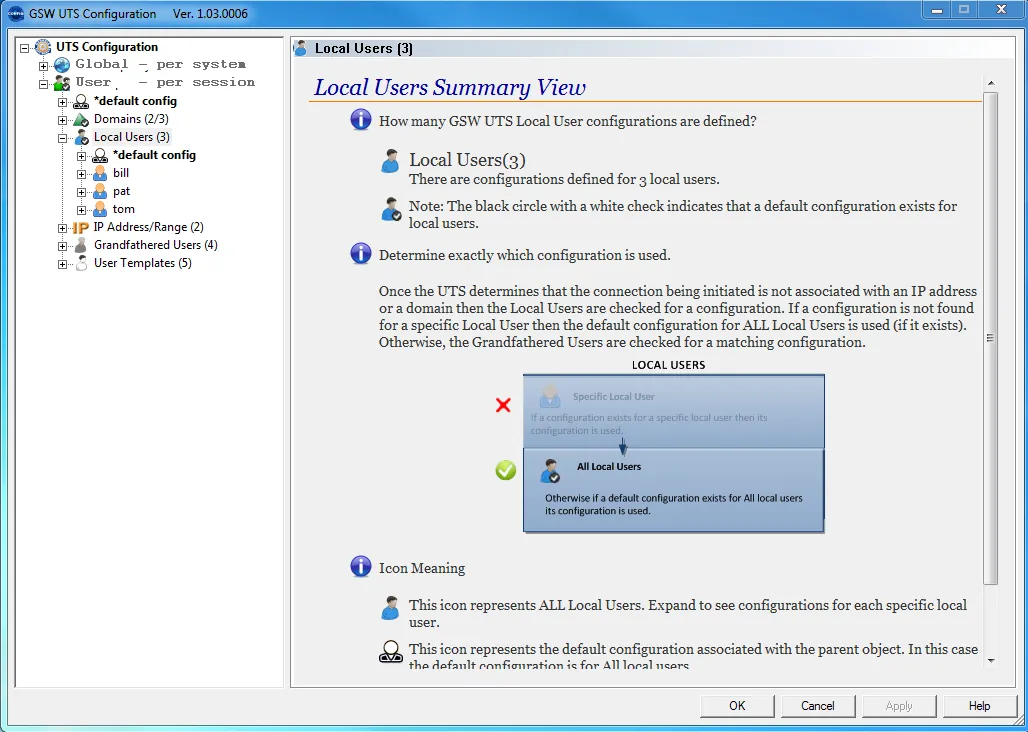The height and width of the screenshot is (732, 1028).
Task: Click the user icon in Local Users header bar
Action: point(300,48)
